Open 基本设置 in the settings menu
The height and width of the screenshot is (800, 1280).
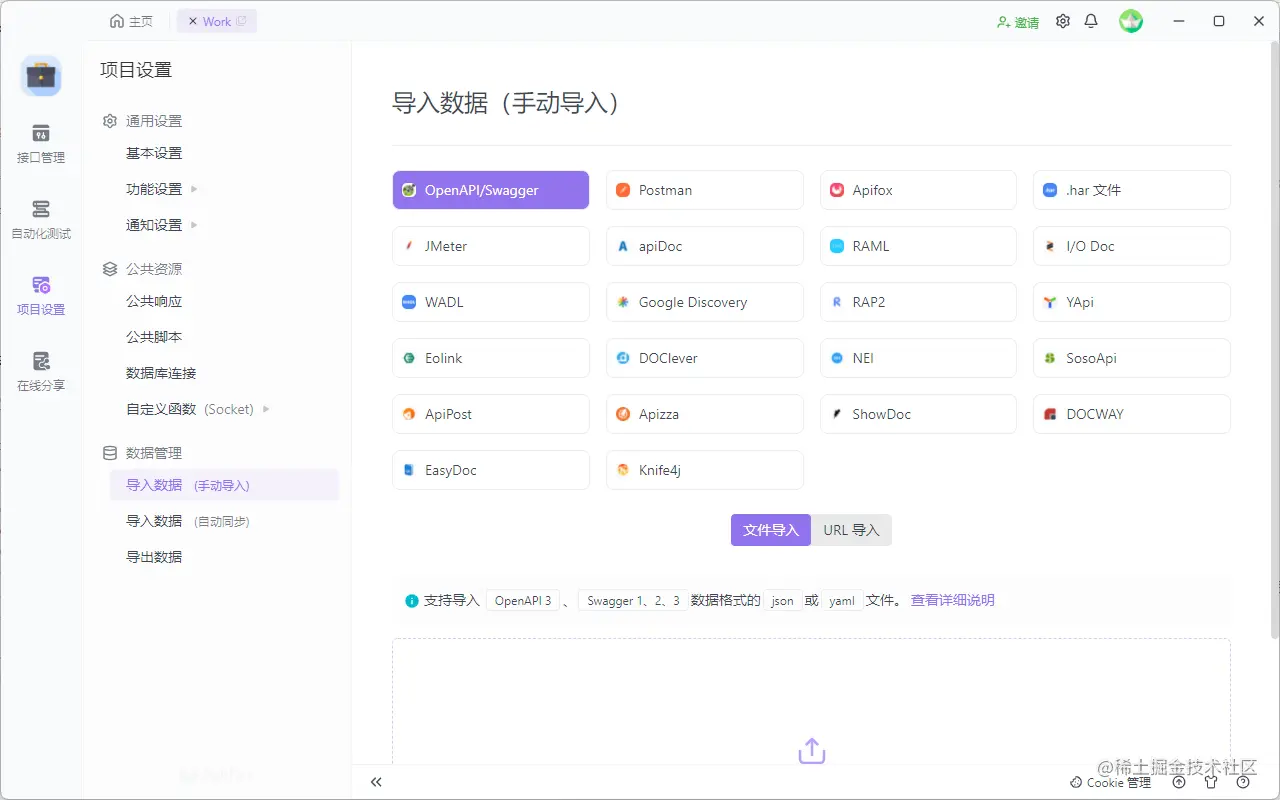[x=154, y=153]
